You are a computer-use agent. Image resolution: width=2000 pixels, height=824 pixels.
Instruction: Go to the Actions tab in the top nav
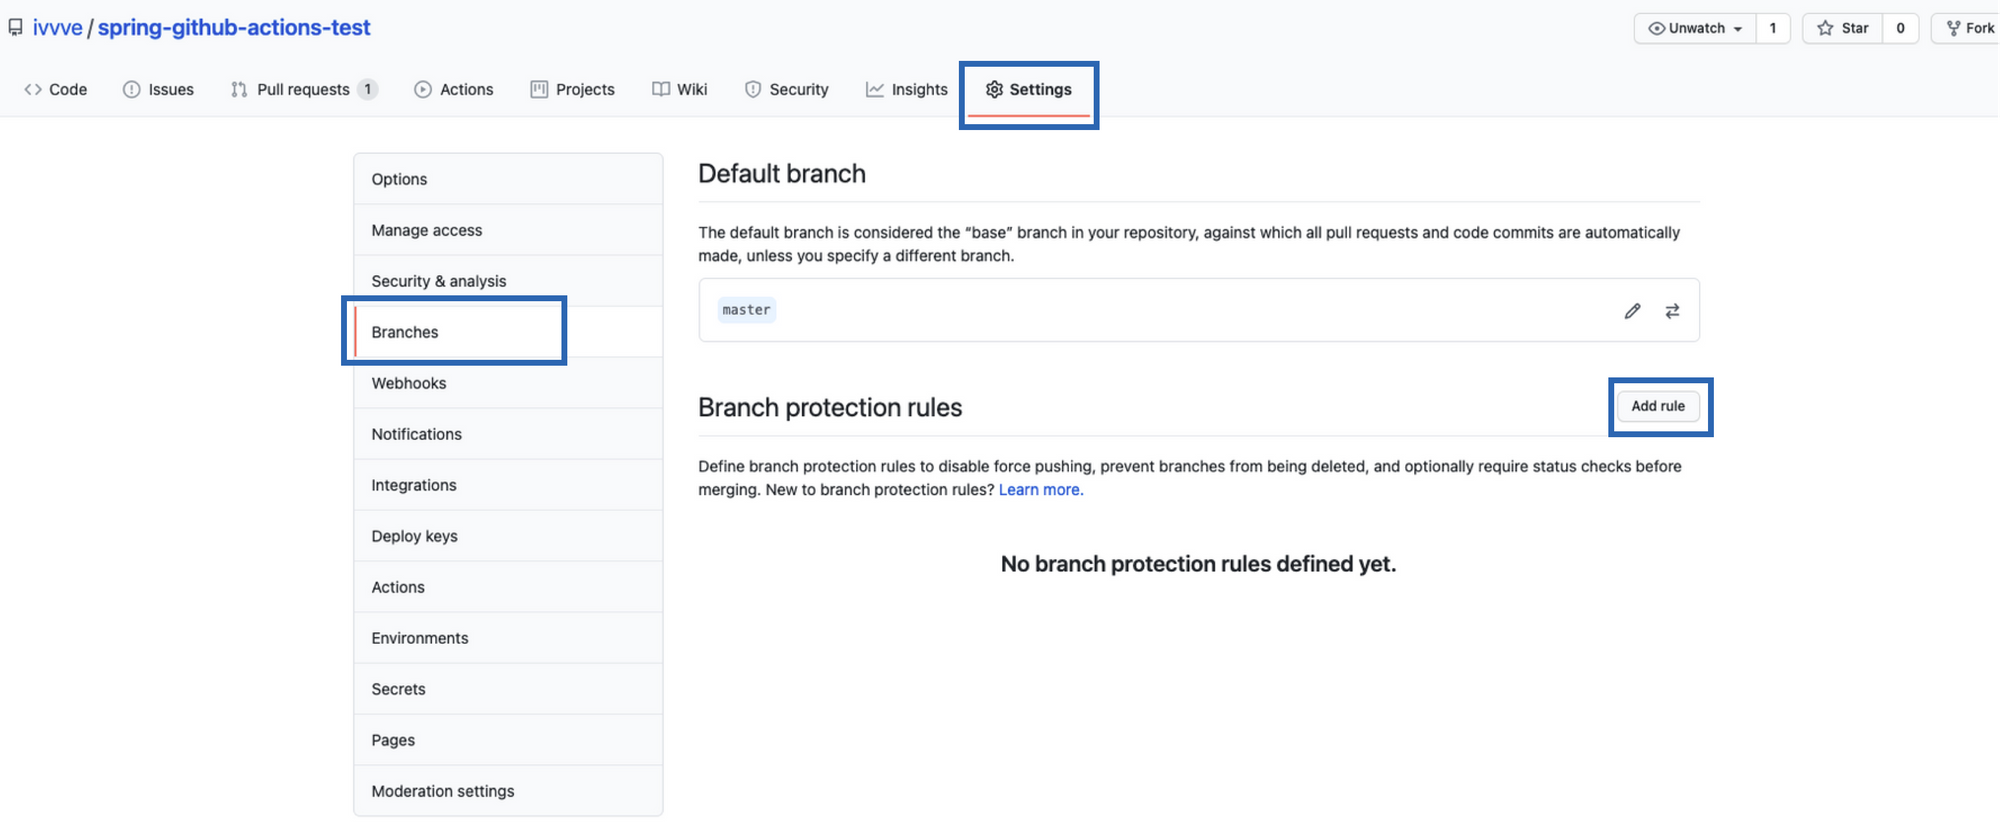pos(453,89)
